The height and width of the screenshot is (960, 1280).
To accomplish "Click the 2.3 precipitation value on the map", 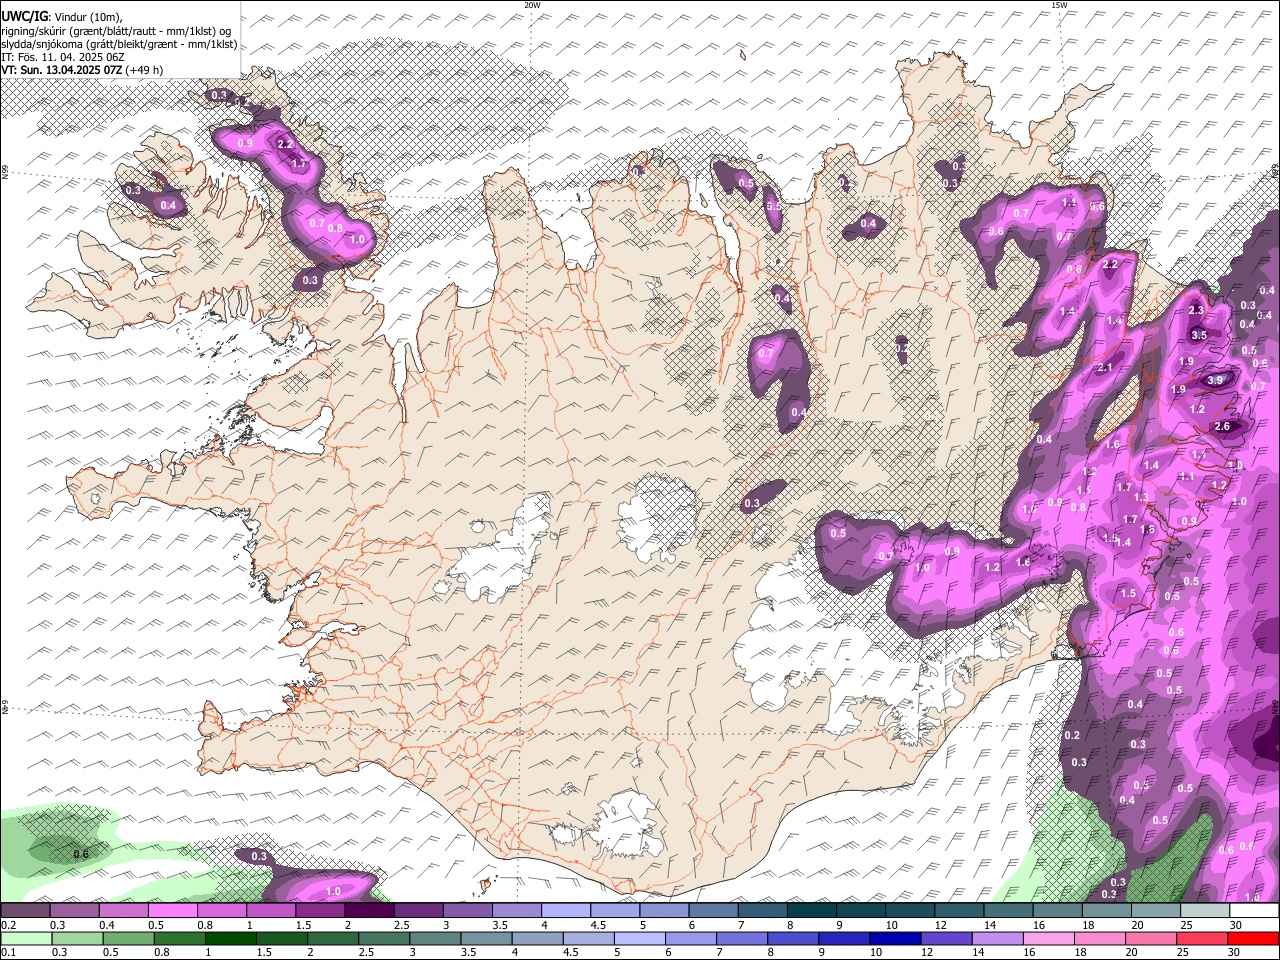I will click(x=1196, y=310).
